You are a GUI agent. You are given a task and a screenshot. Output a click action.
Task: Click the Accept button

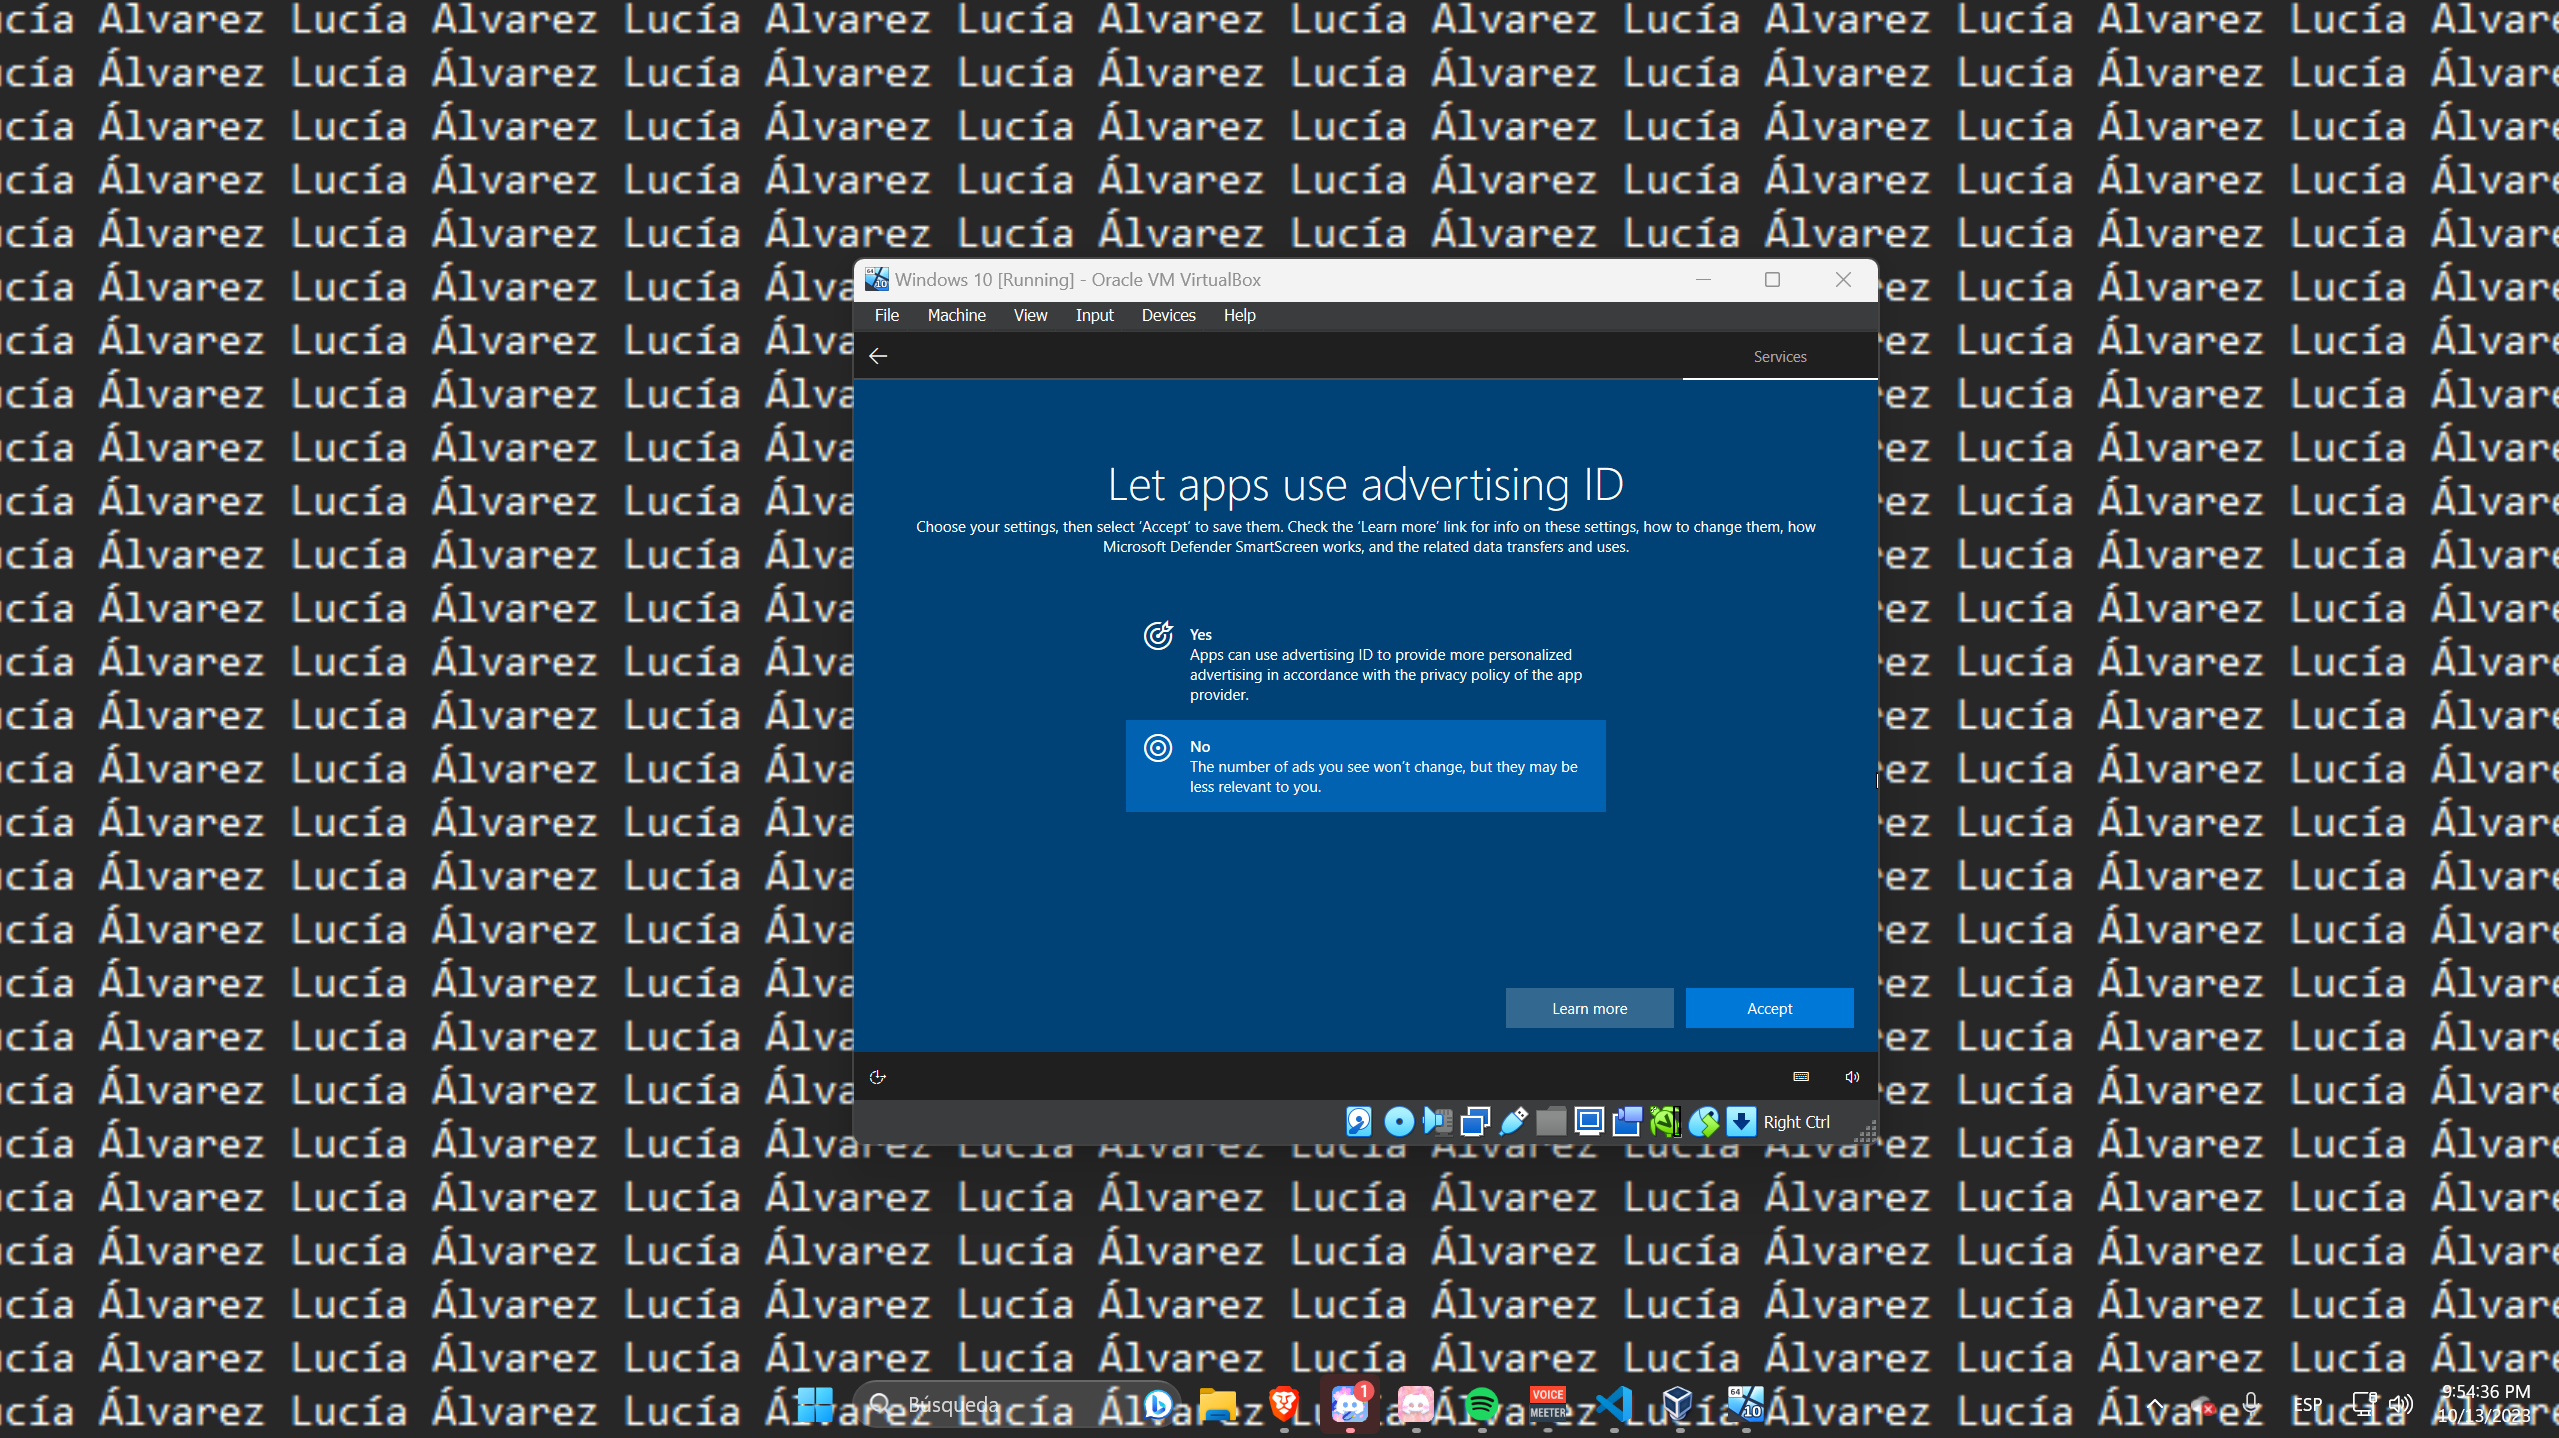(x=1768, y=1008)
